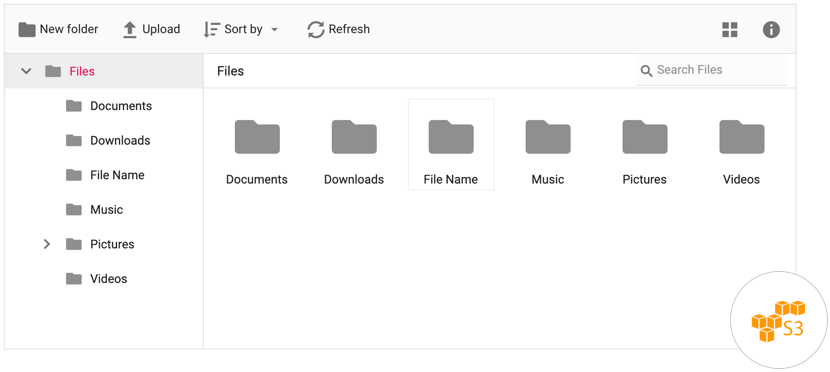Click the Upload arrow icon
830x372 pixels.
click(130, 30)
